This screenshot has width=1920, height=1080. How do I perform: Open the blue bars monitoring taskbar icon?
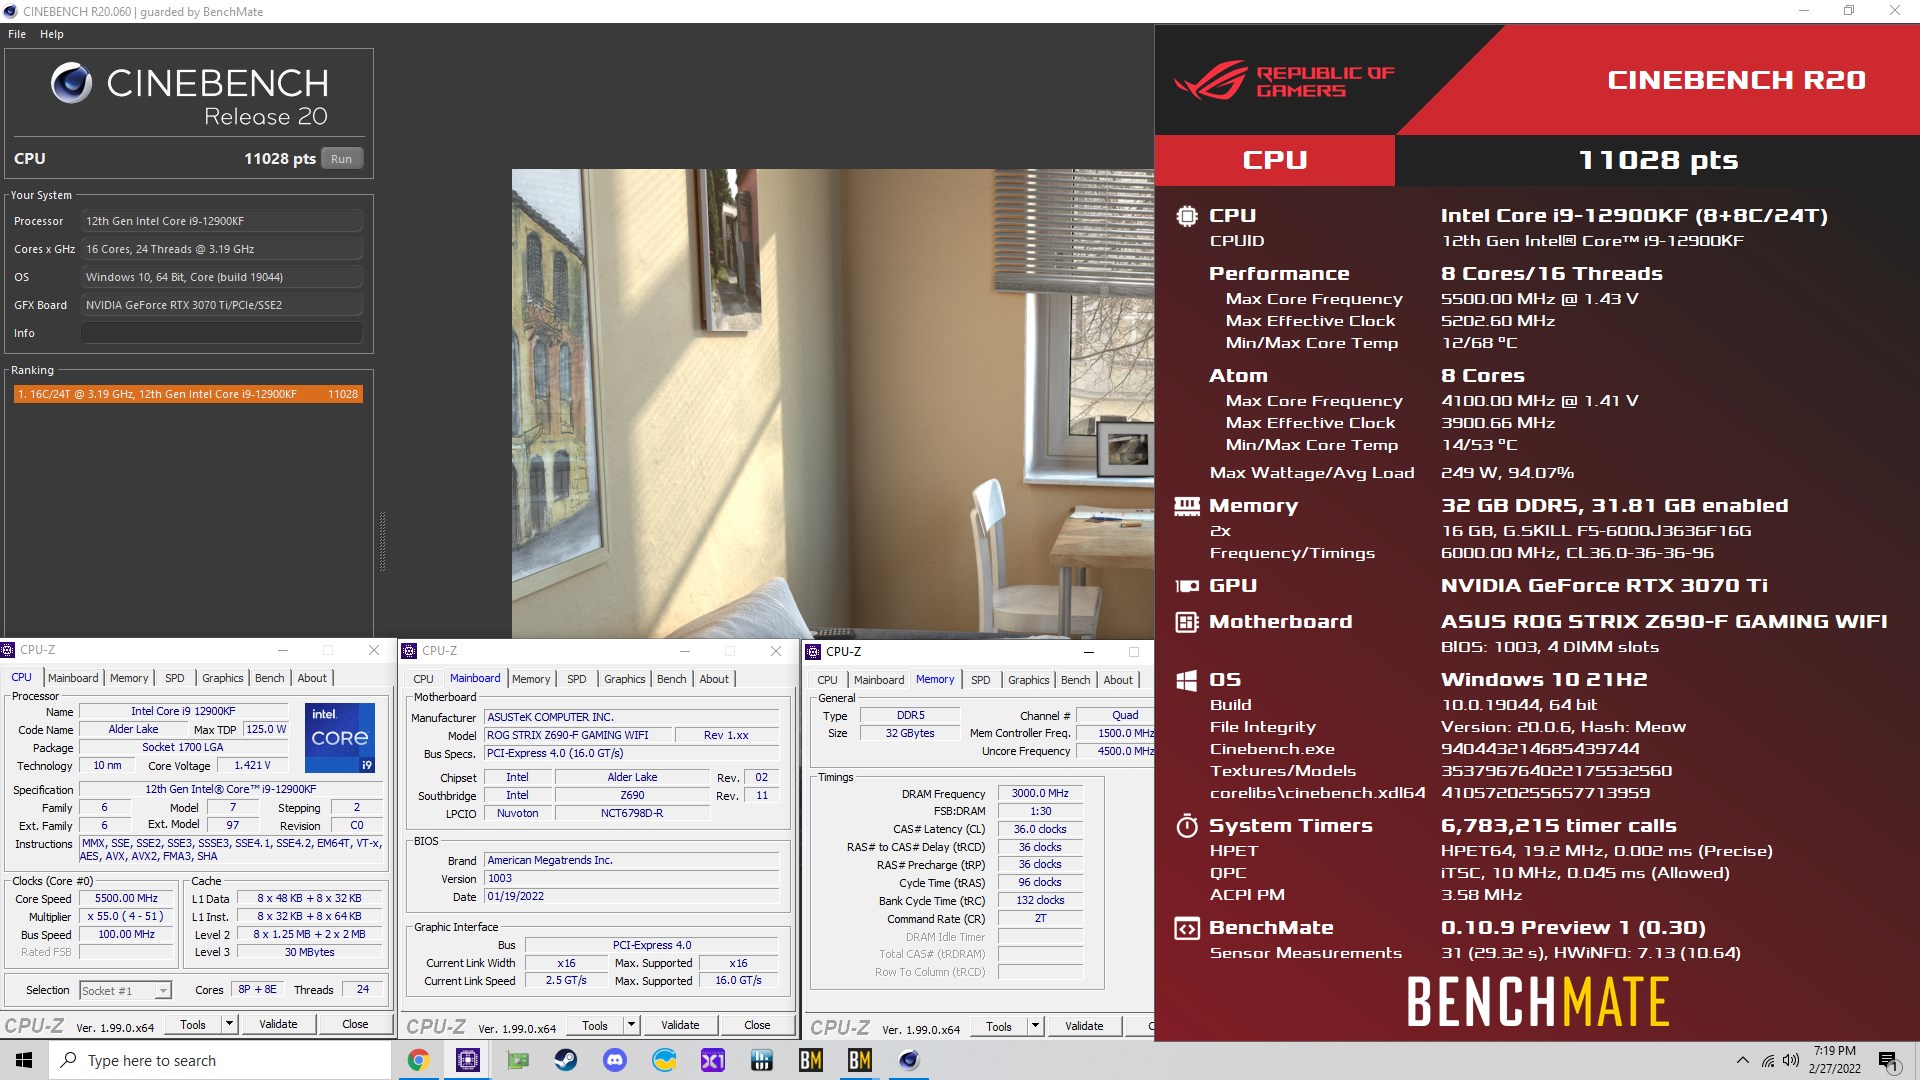(x=762, y=1060)
